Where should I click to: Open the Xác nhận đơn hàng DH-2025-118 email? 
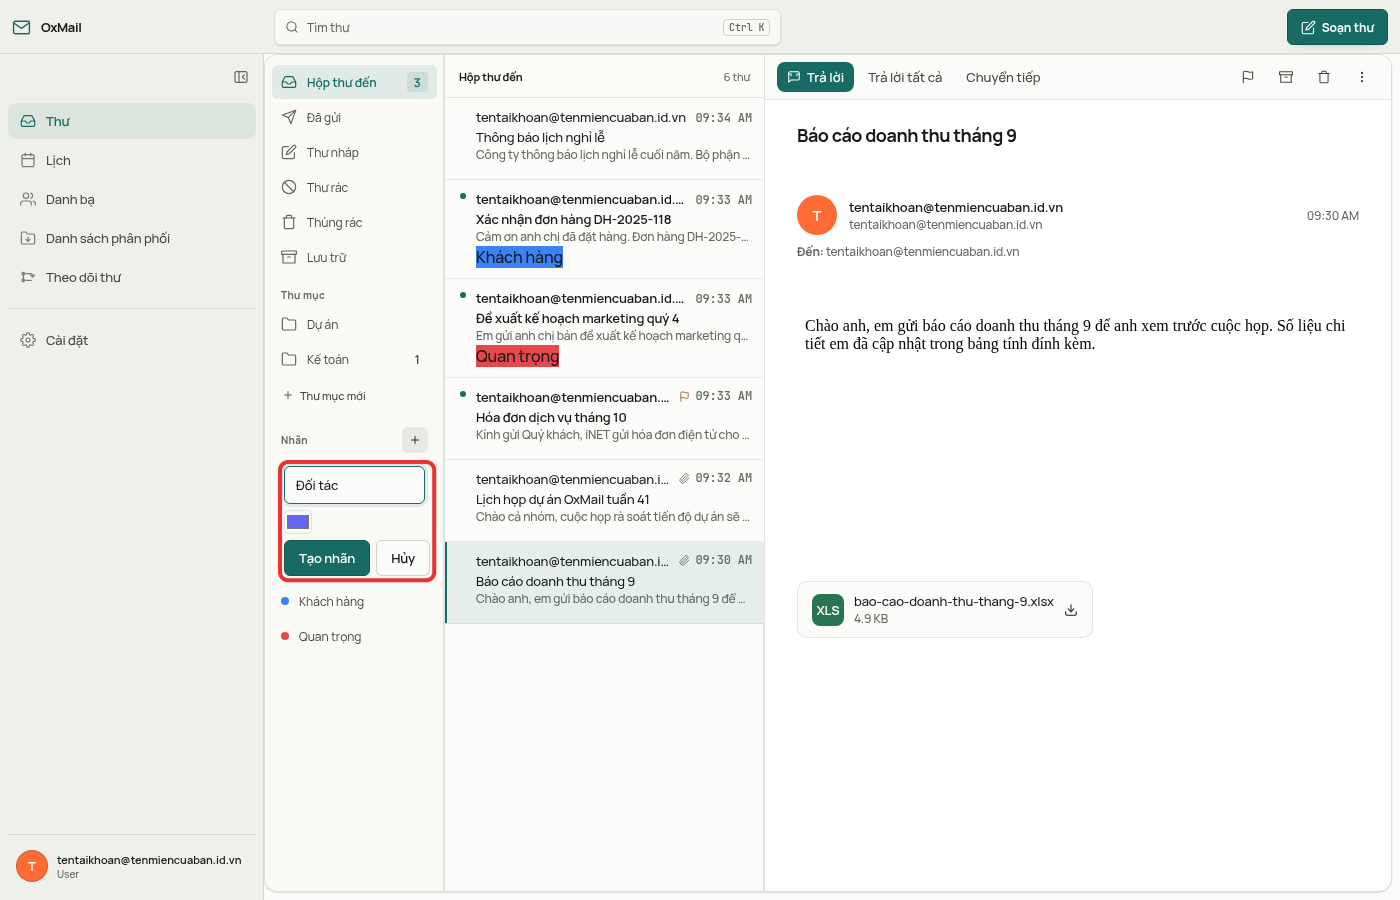click(x=604, y=229)
